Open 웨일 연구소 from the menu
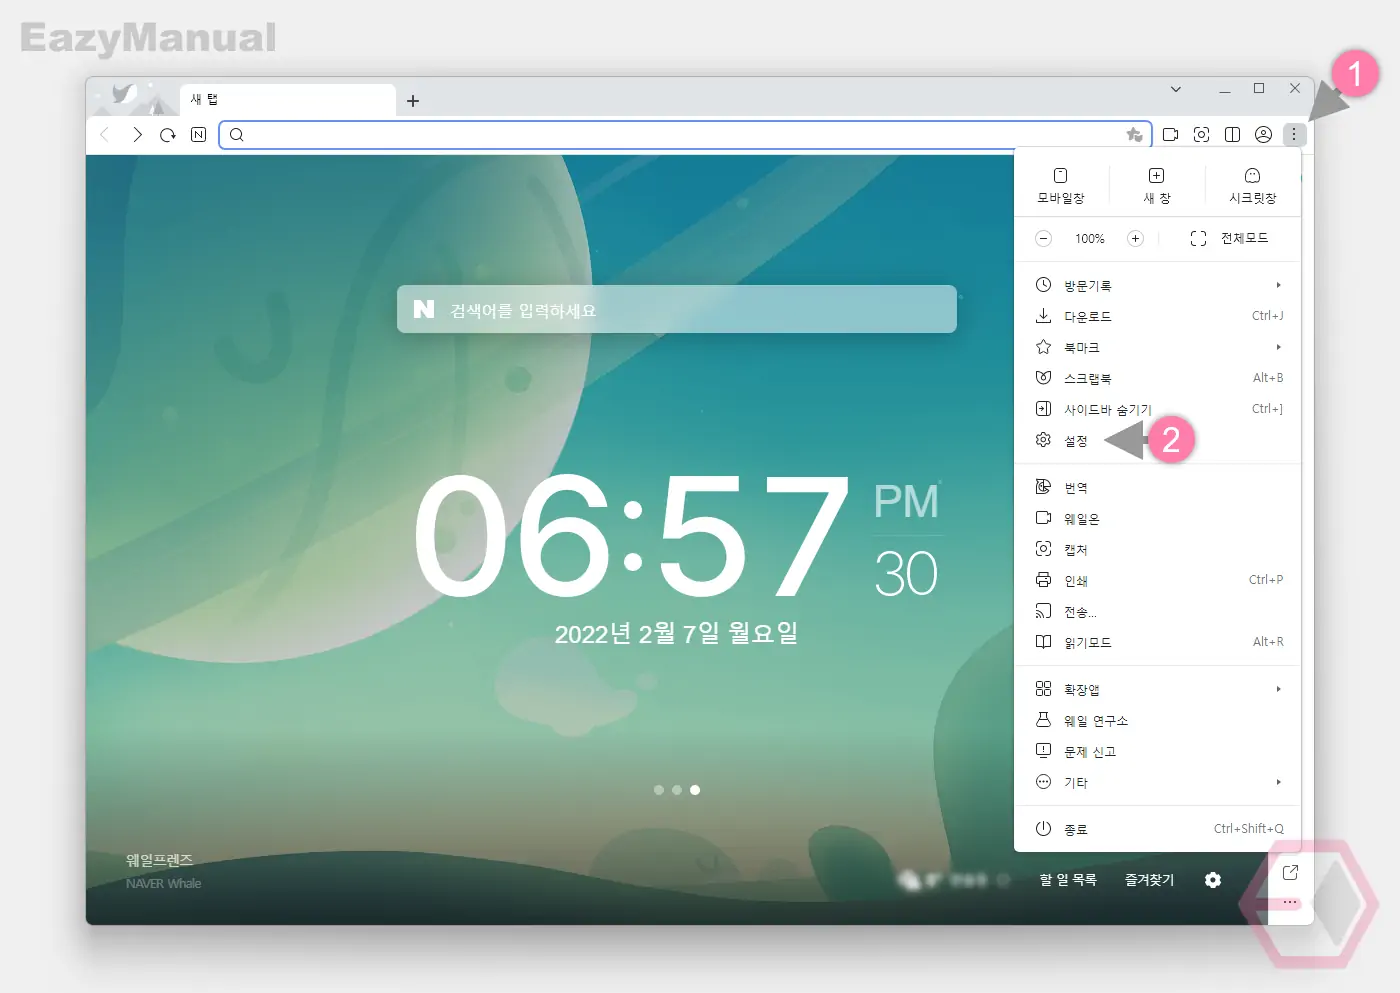 1158,721
